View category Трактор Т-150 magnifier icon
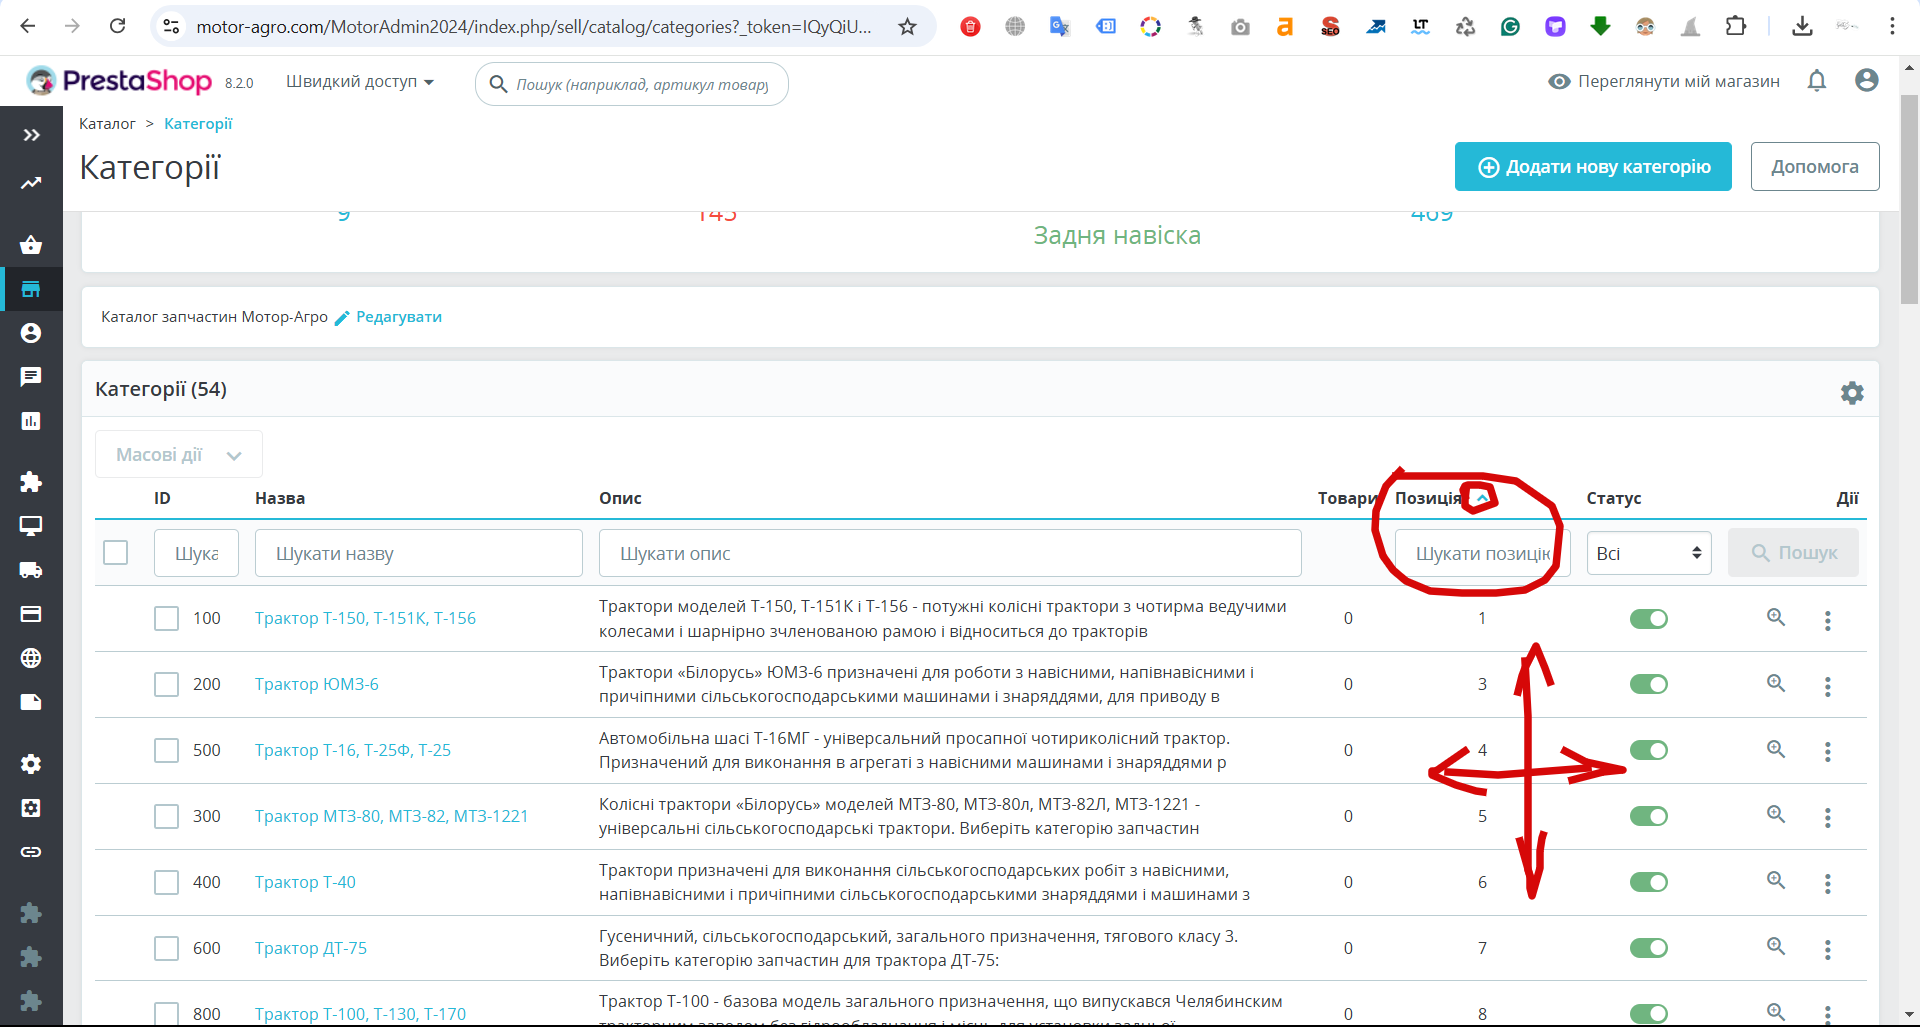The image size is (1920, 1027). pos(1776,618)
